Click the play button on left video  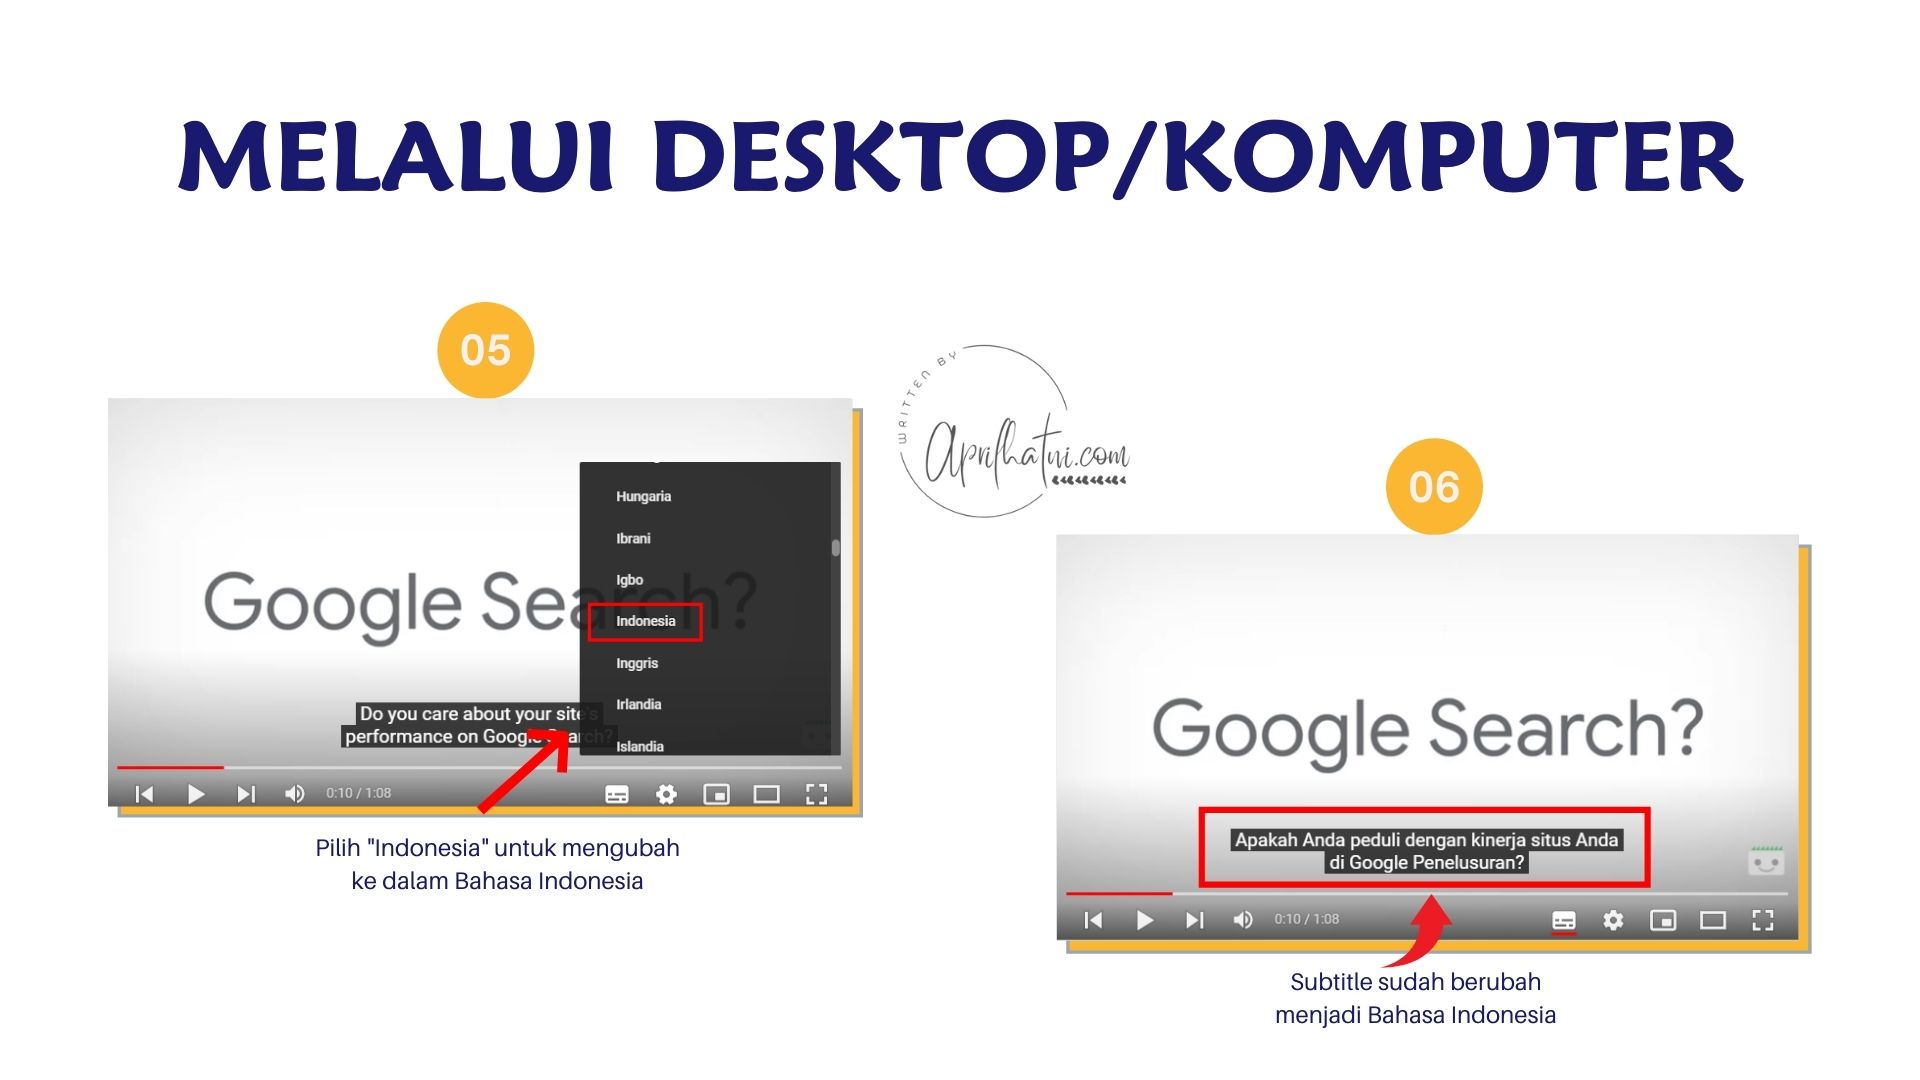(x=195, y=791)
